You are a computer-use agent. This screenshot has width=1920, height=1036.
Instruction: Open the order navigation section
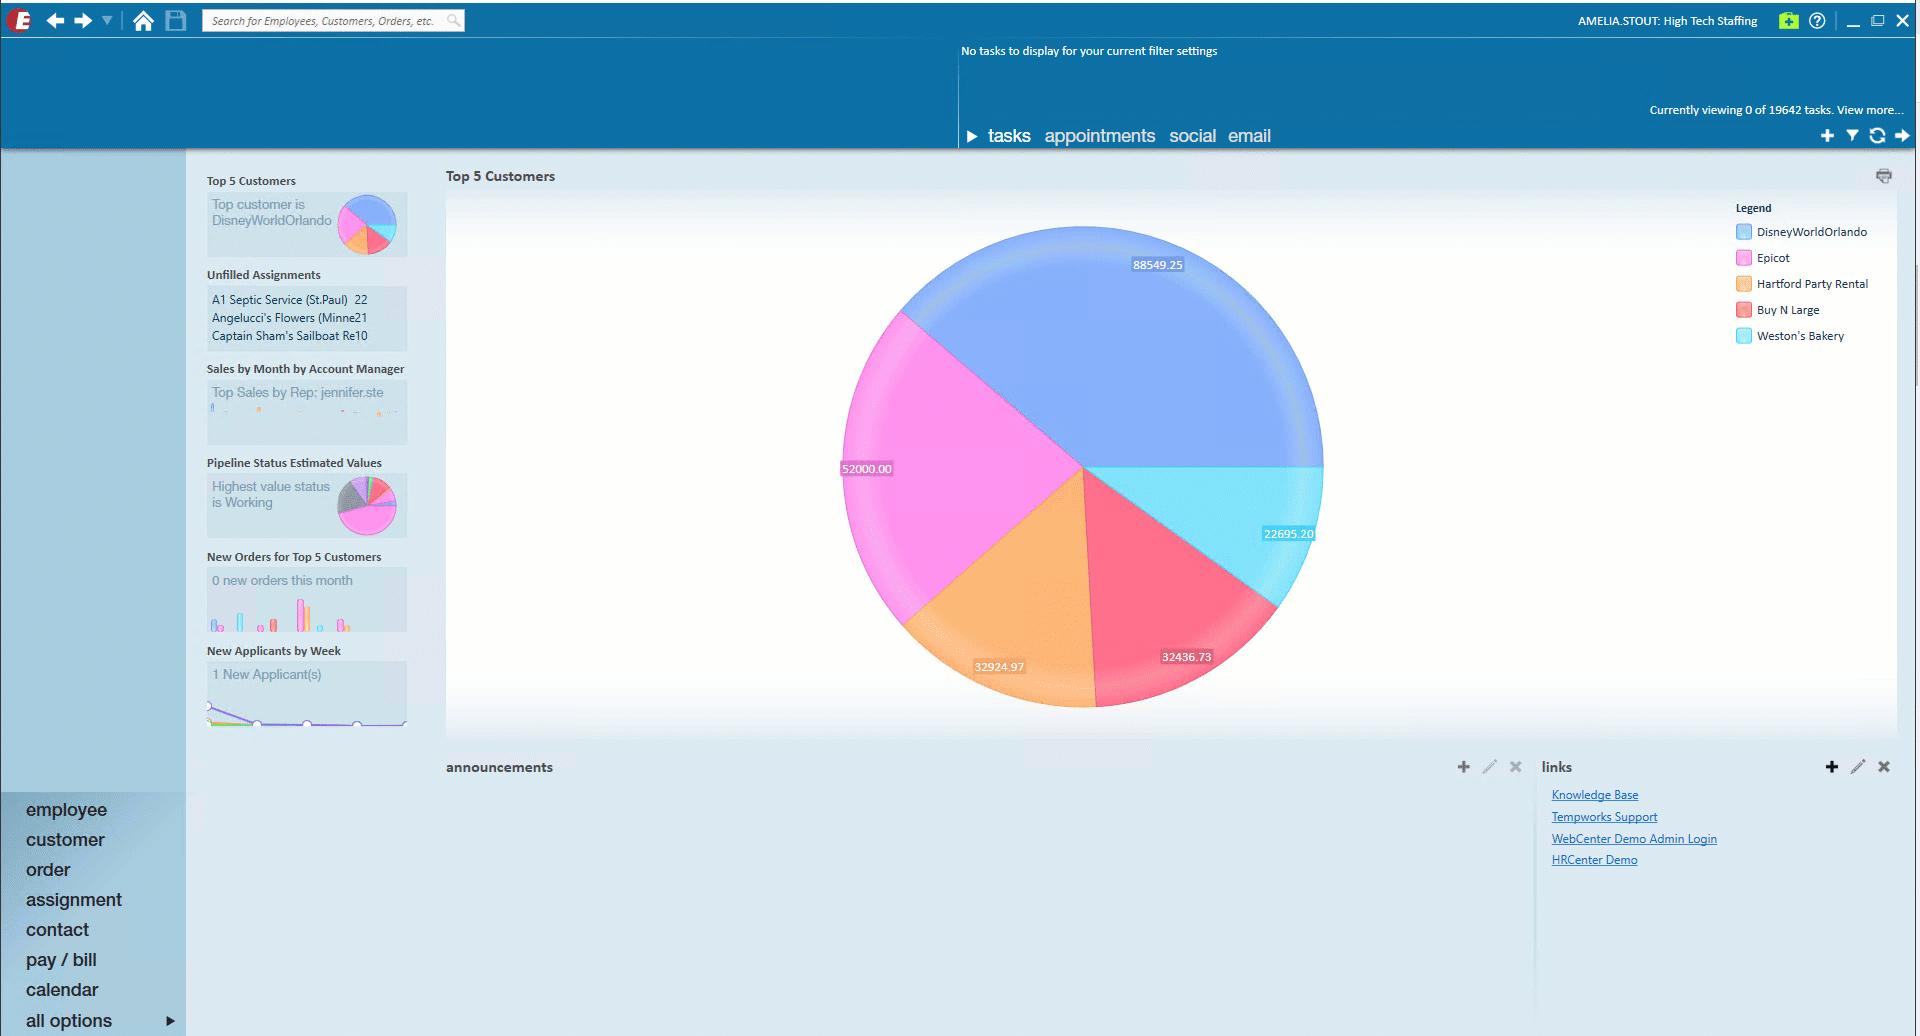48,870
